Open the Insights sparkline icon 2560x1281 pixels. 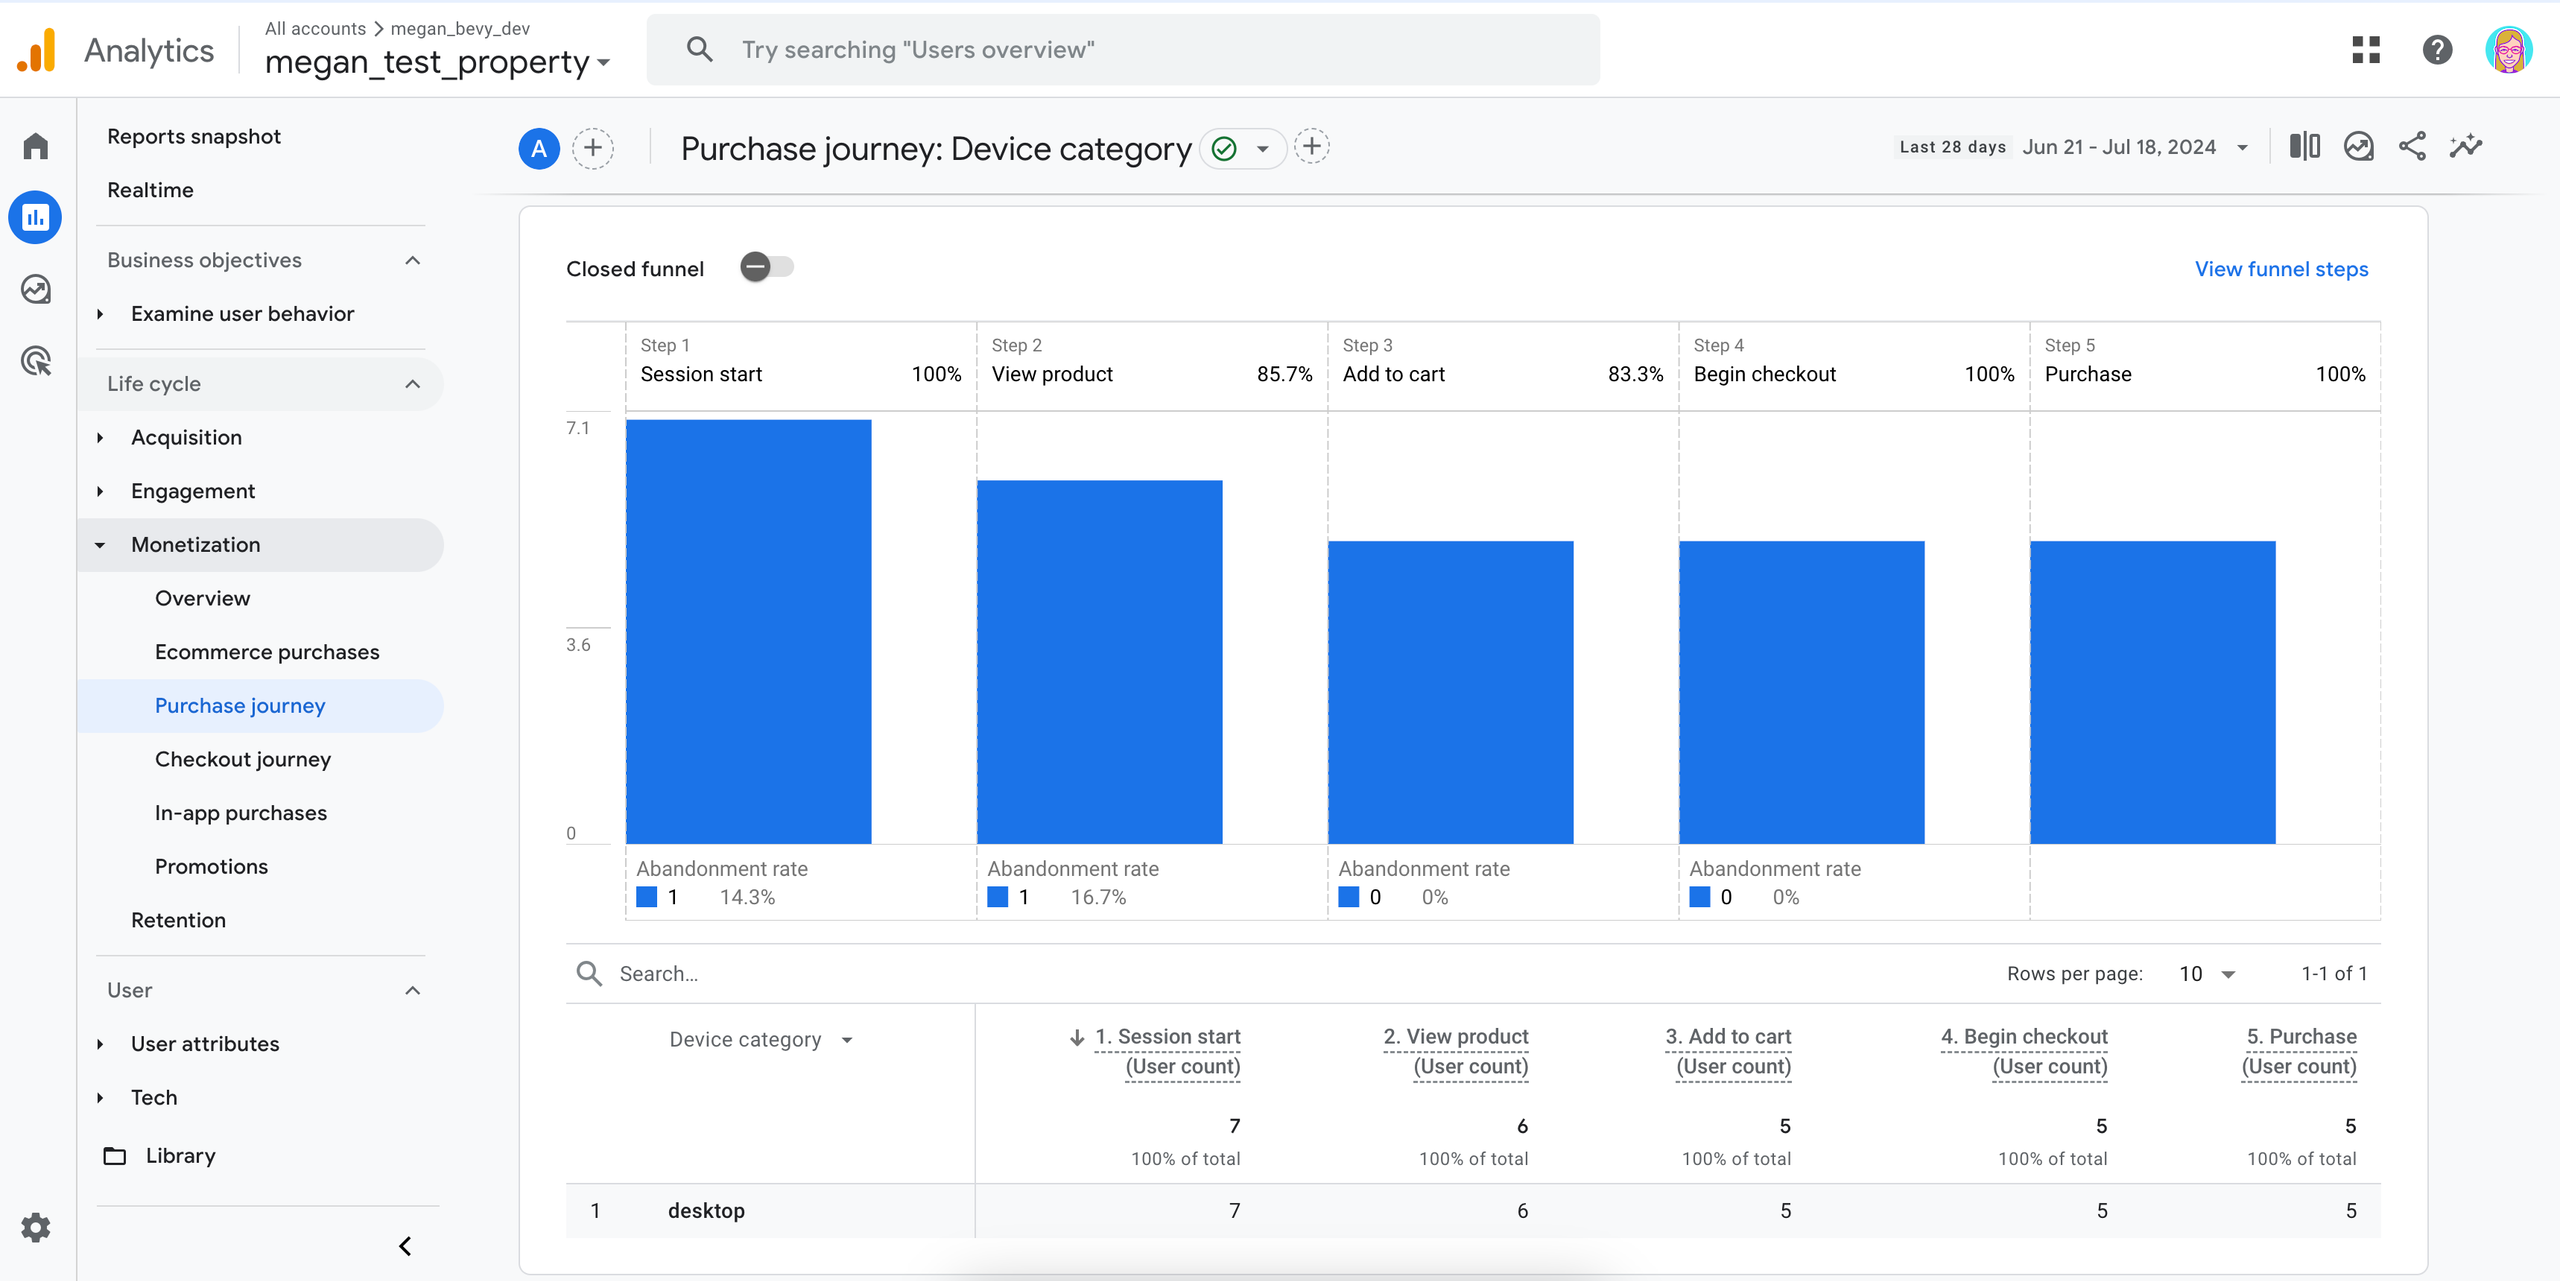tap(2465, 147)
